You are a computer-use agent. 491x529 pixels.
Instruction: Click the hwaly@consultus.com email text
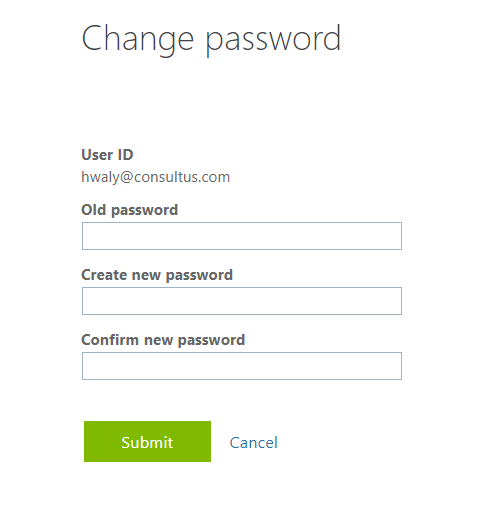(x=156, y=177)
